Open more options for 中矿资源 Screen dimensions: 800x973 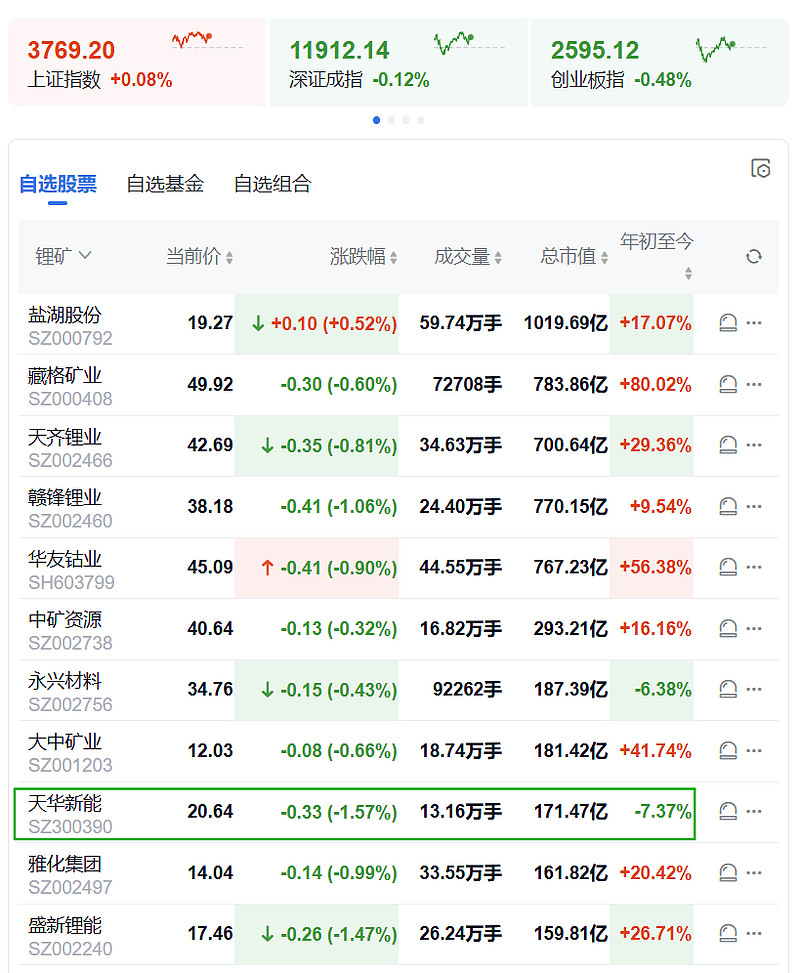coord(754,629)
